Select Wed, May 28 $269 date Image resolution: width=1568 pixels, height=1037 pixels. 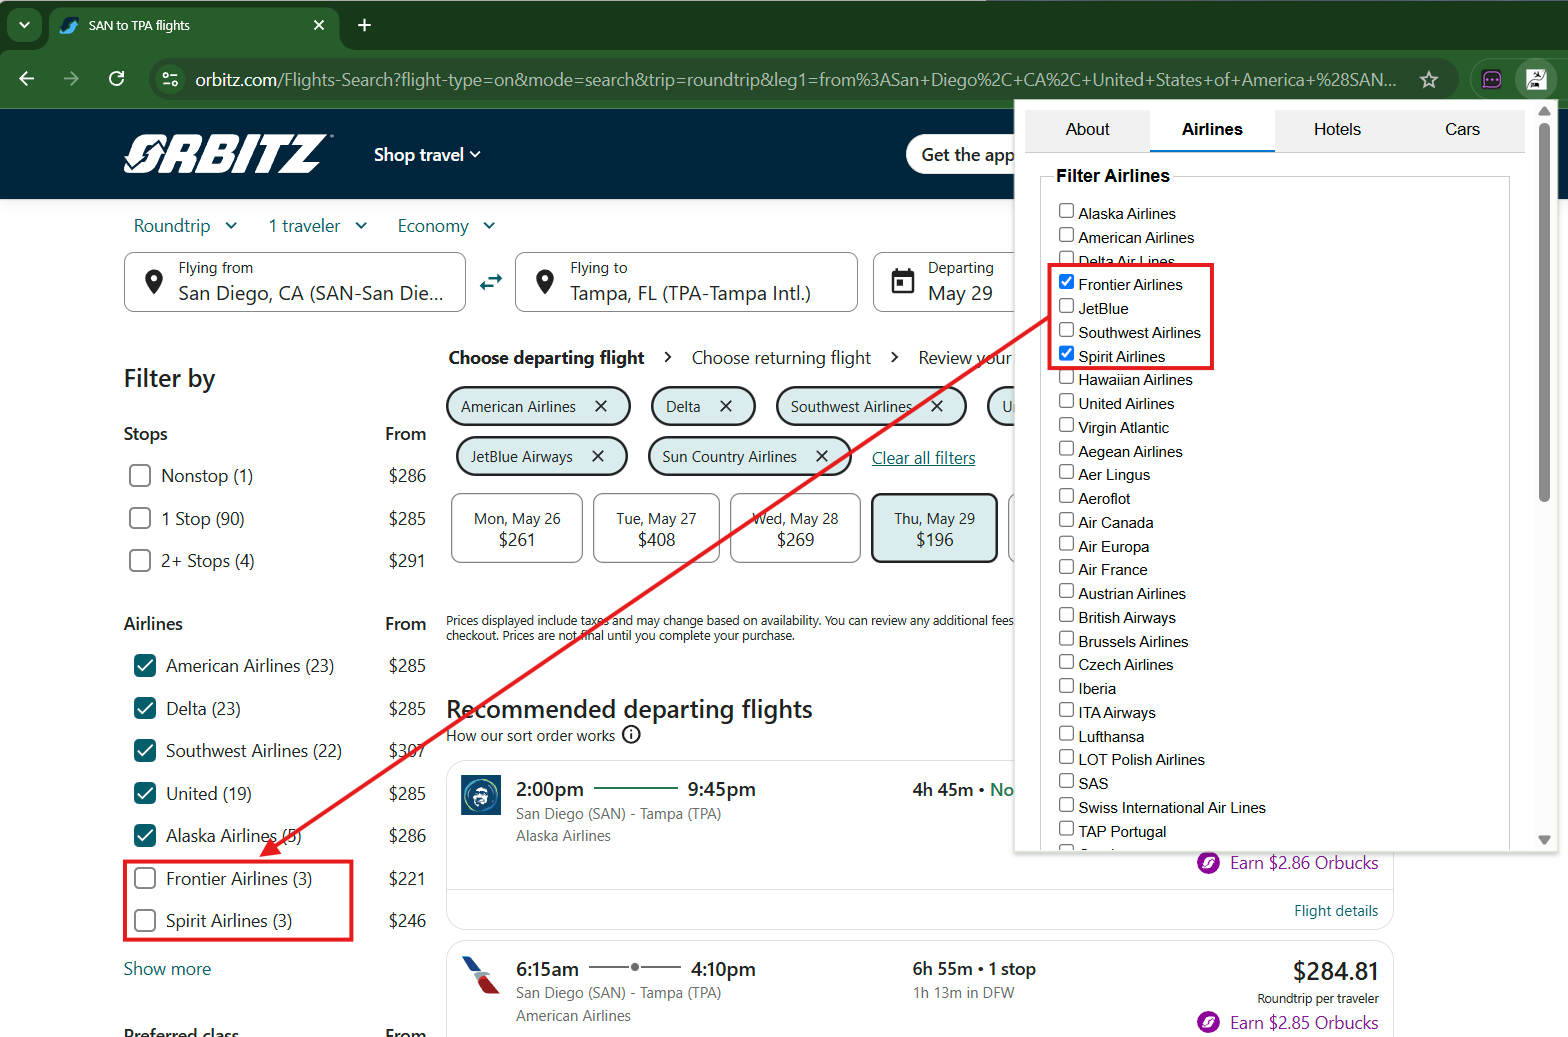(x=795, y=528)
